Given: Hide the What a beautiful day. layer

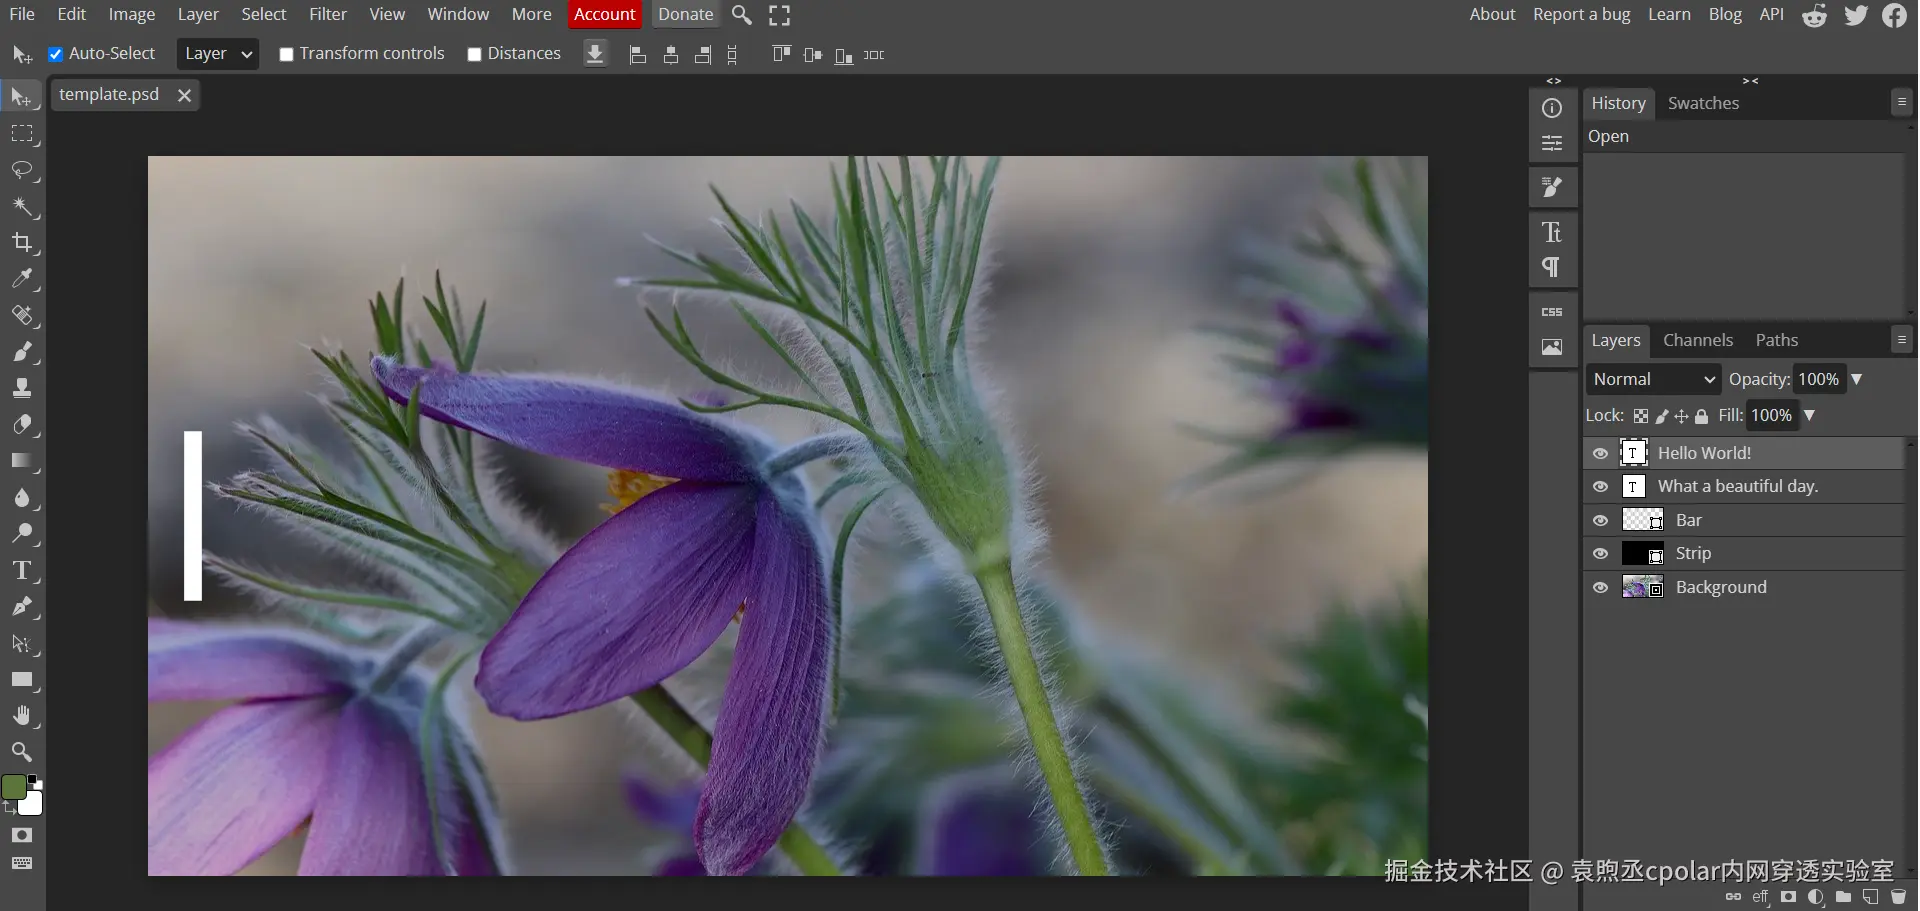Looking at the screenshot, I should point(1600,486).
